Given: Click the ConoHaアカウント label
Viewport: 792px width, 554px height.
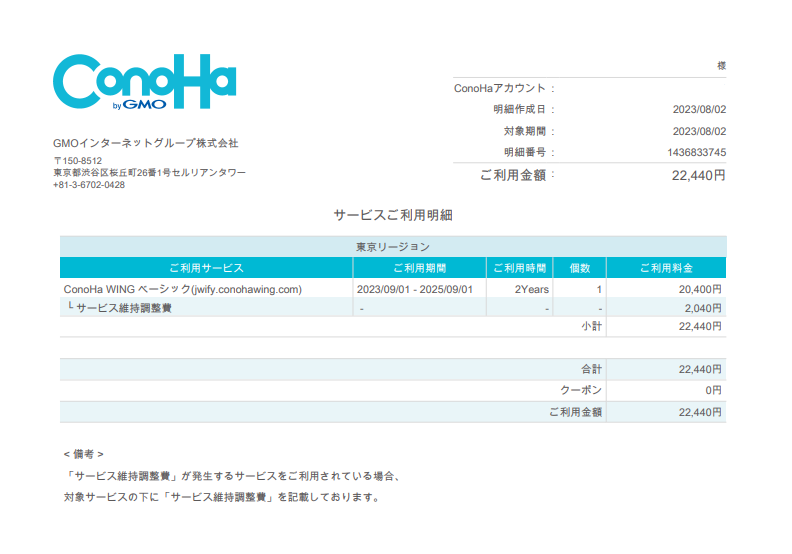Looking at the screenshot, I should pyautogui.click(x=500, y=88).
